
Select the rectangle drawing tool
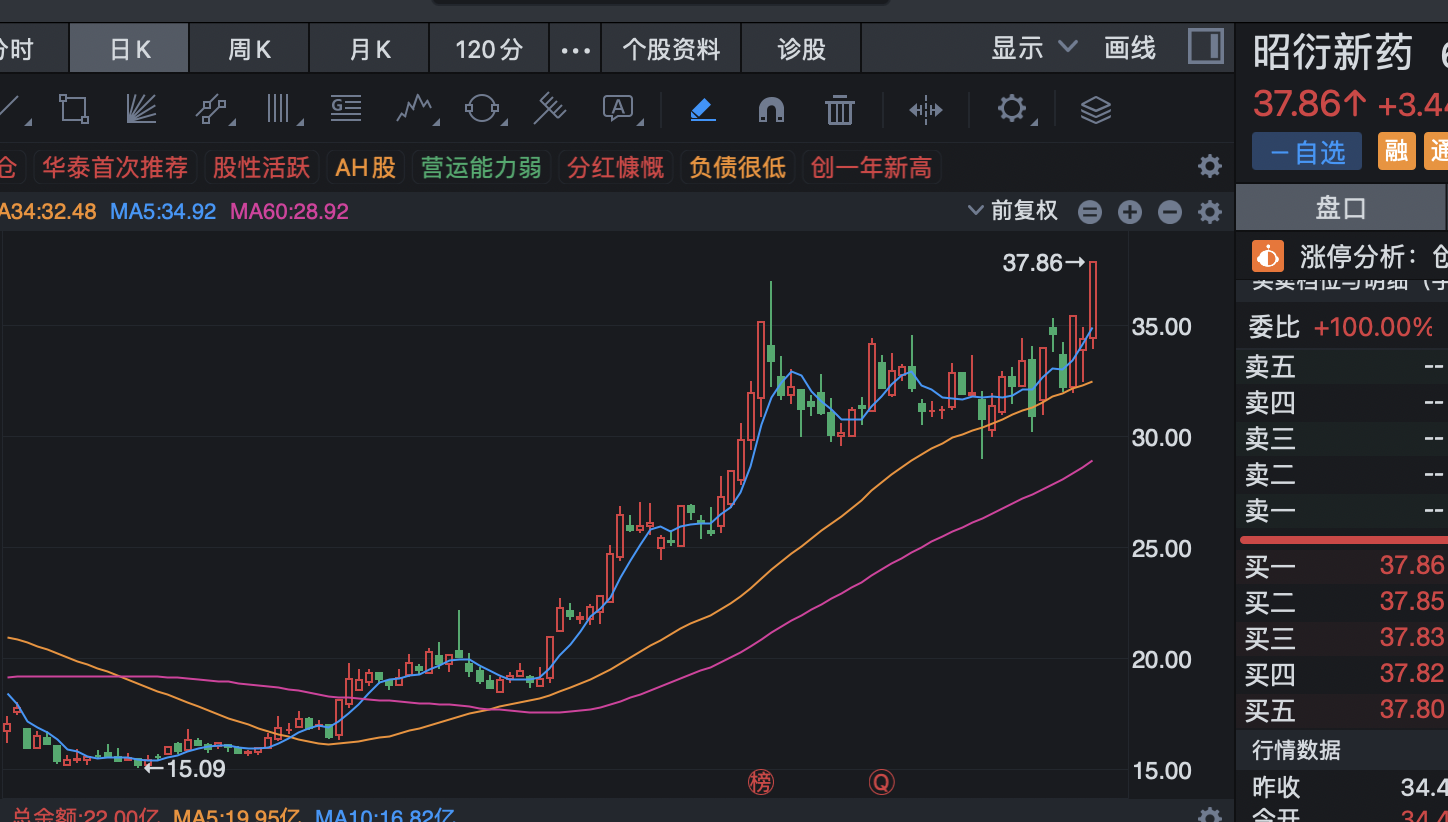tap(74, 109)
